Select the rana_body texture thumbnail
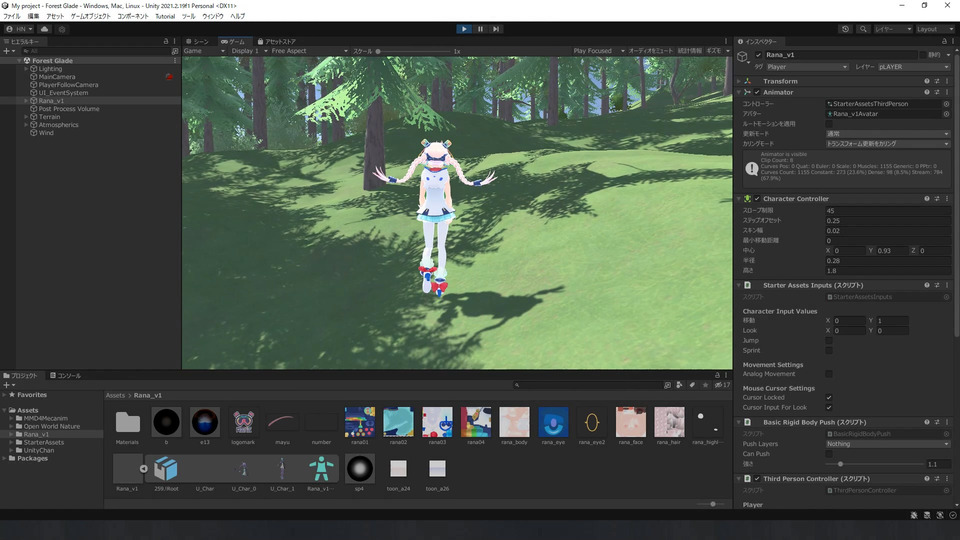The image size is (960, 540). click(x=514, y=422)
